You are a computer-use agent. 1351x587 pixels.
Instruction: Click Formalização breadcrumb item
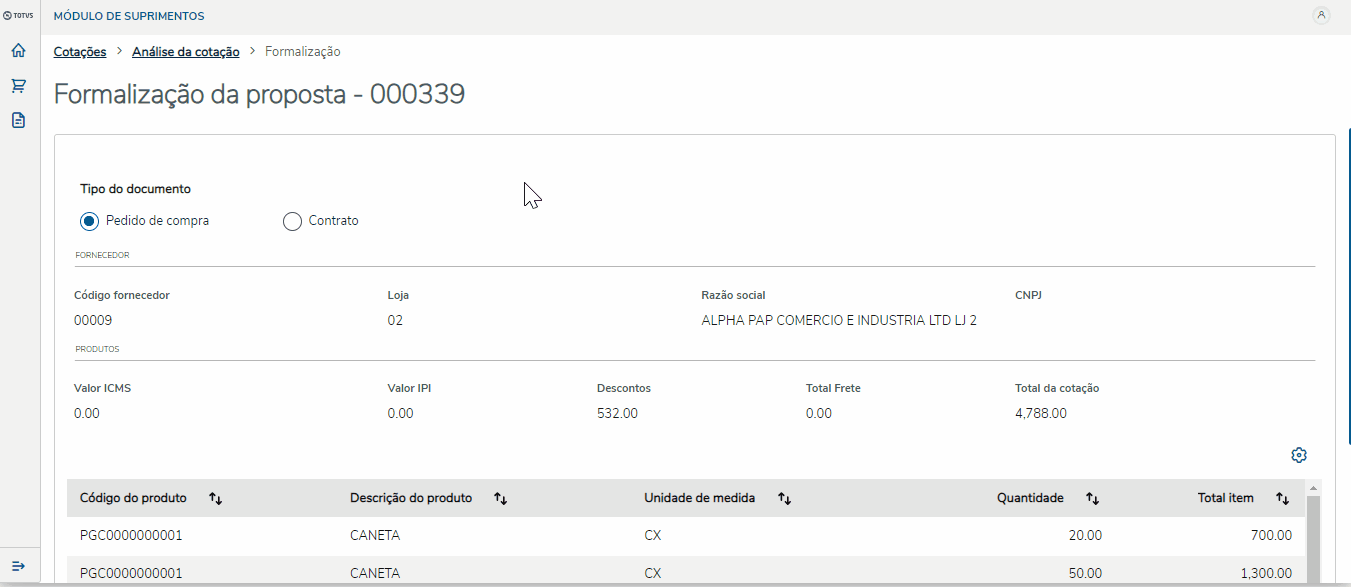pos(302,52)
